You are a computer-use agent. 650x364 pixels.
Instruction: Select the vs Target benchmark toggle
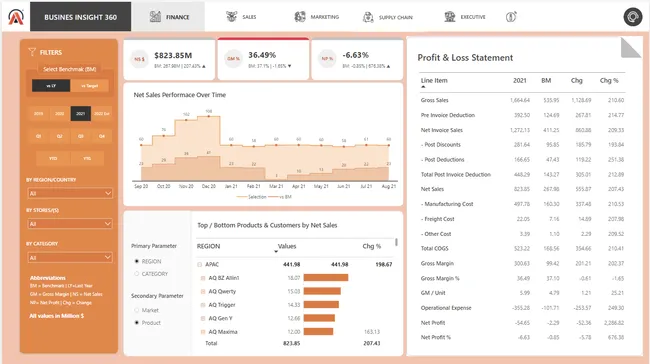point(90,86)
